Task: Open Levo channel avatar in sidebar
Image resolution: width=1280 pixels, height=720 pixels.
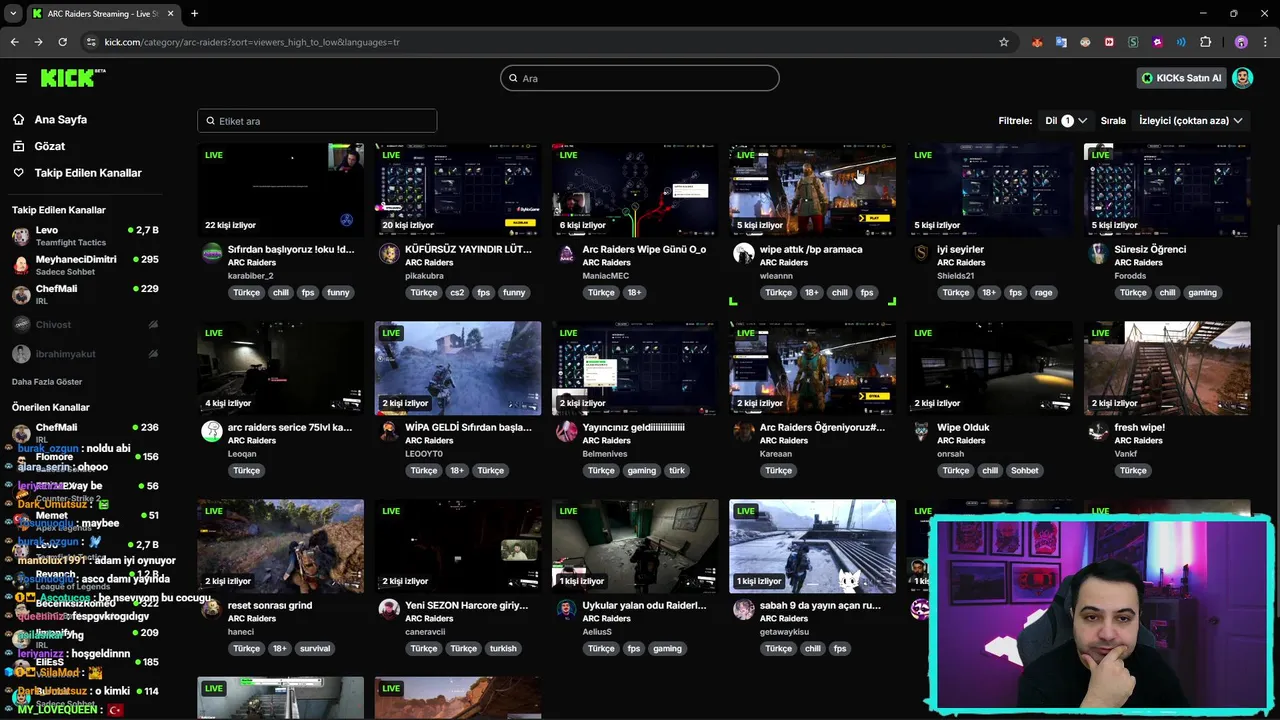Action: [x=21, y=236]
